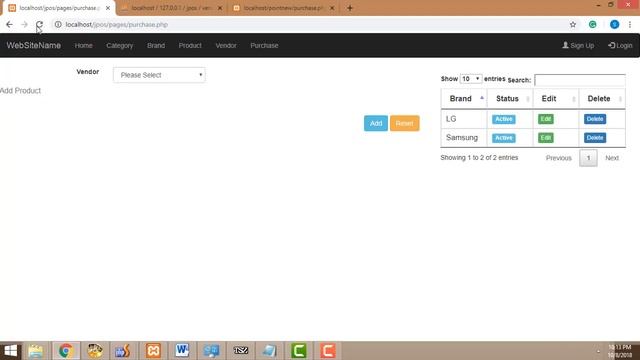
Task: Open the Purchase navbar item
Action: (x=264, y=45)
